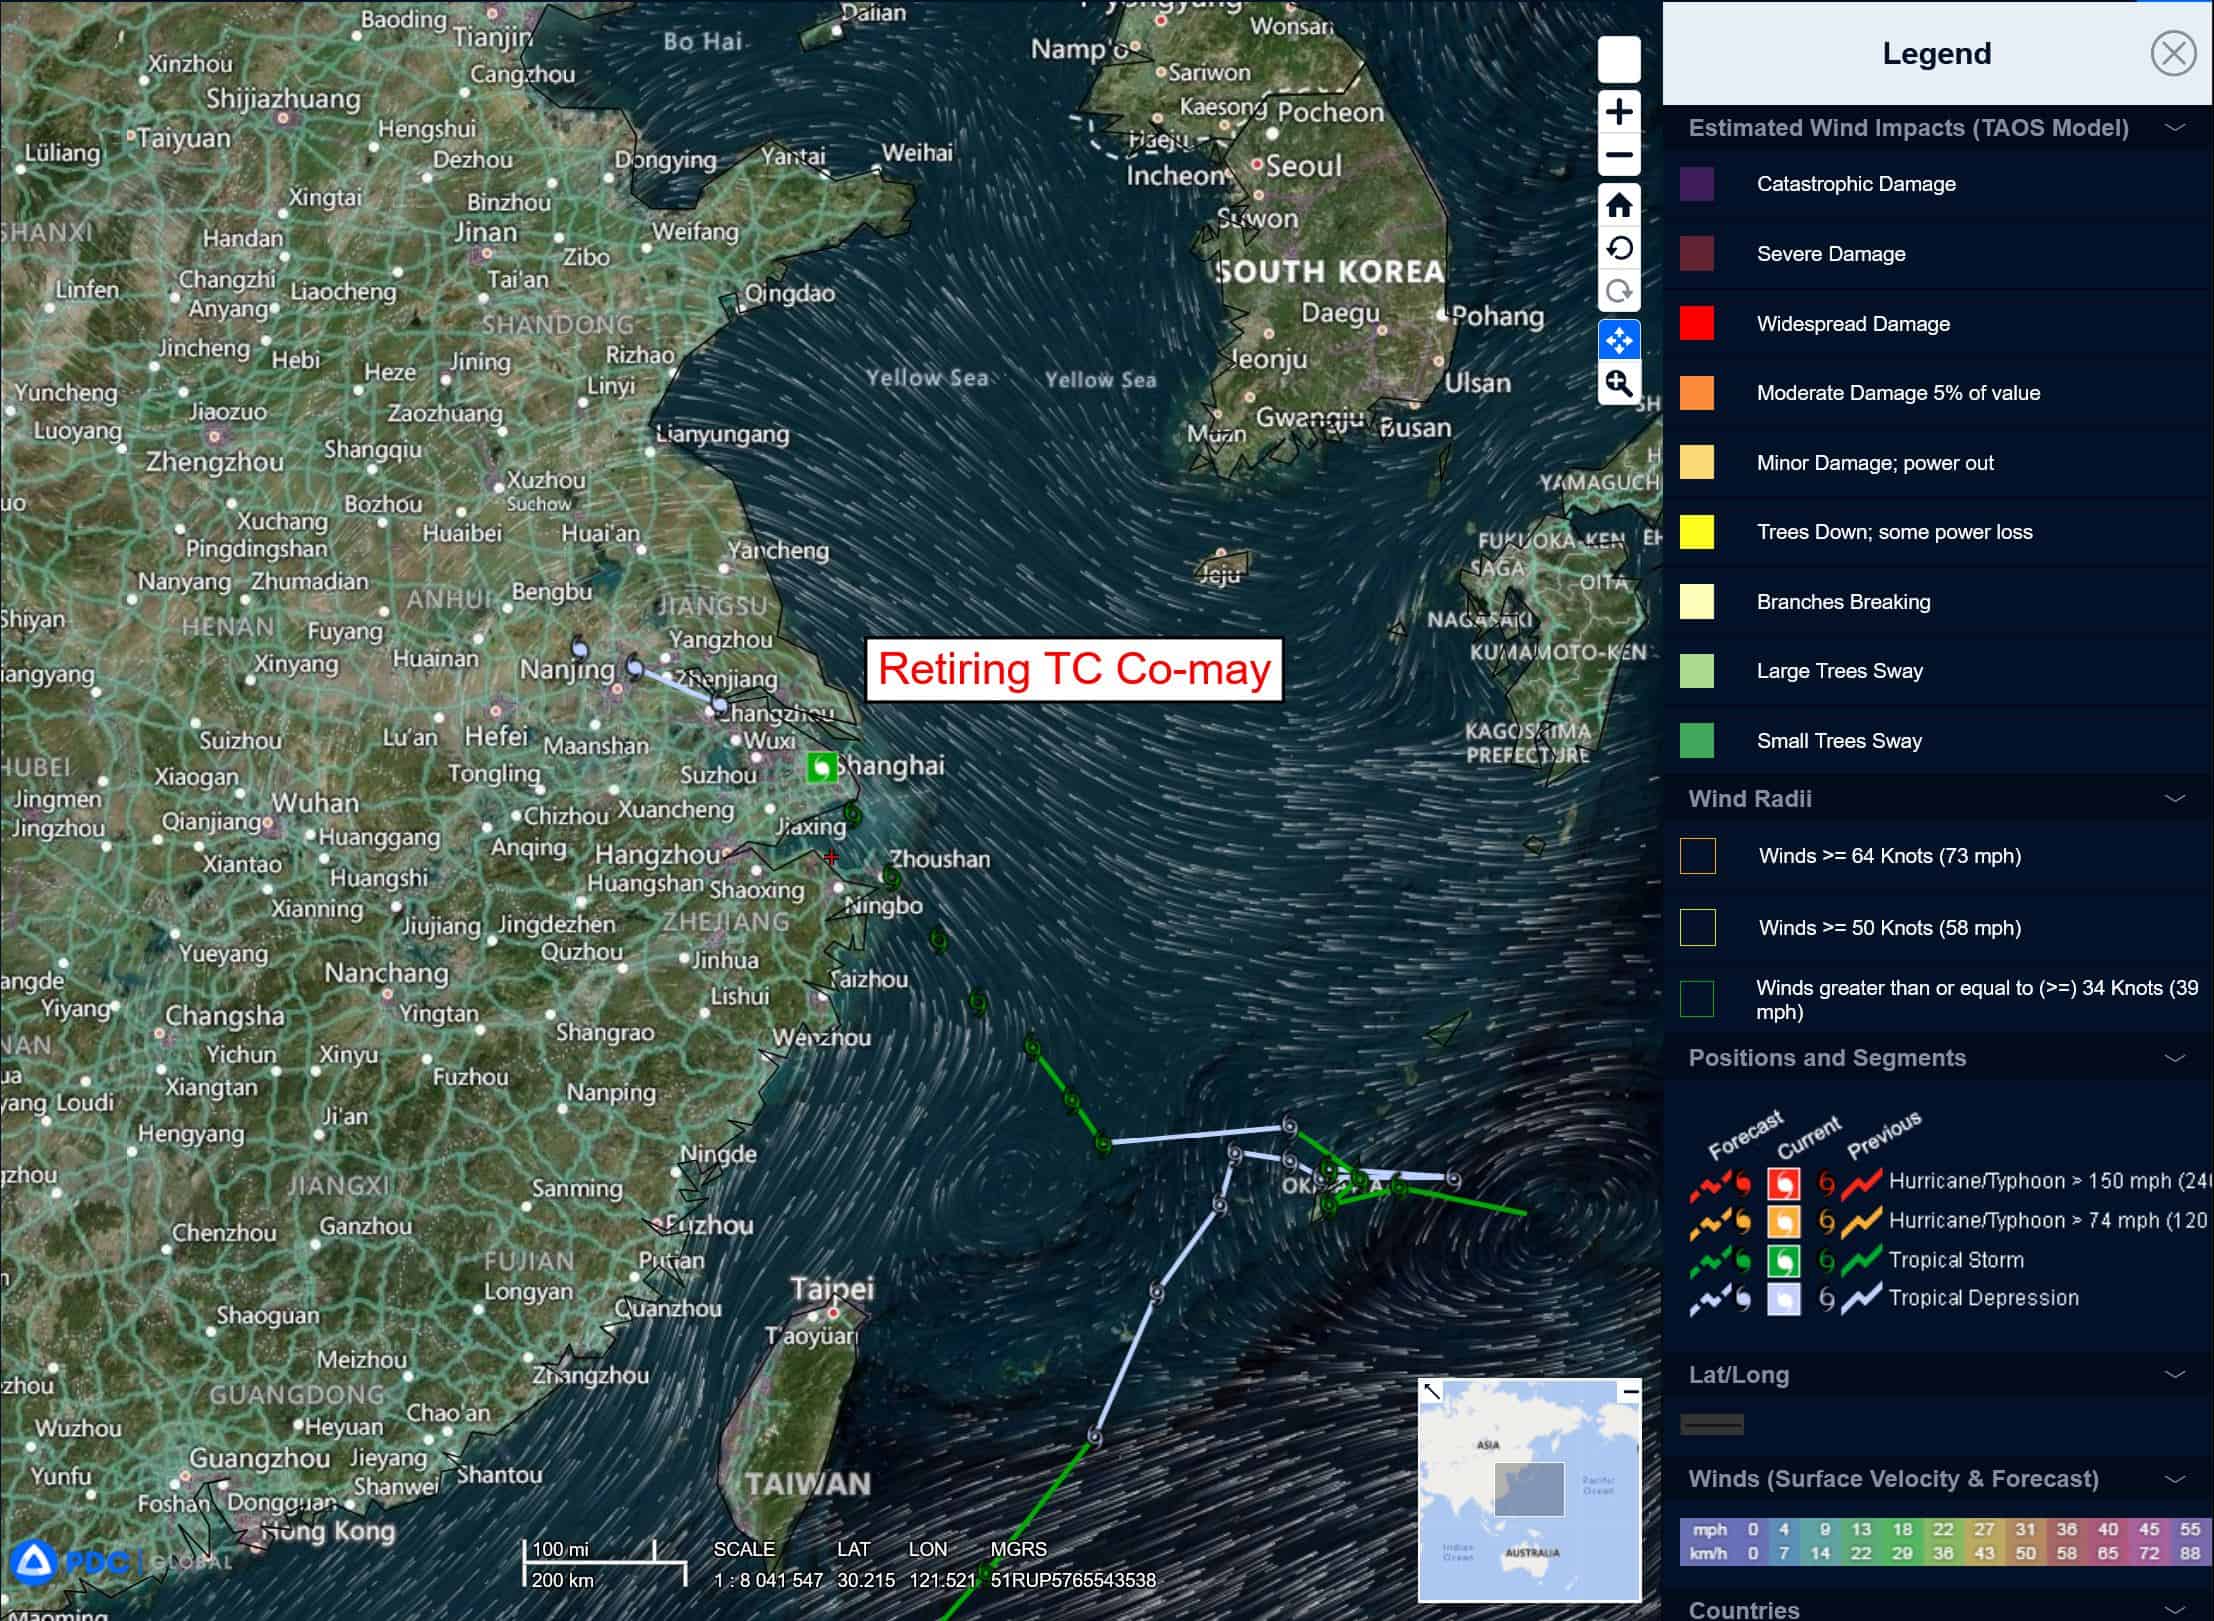Screen dimensions: 2214x1621
Task: Click the Hangzhou city label
Action: pyautogui.click(x=657, y=854)
